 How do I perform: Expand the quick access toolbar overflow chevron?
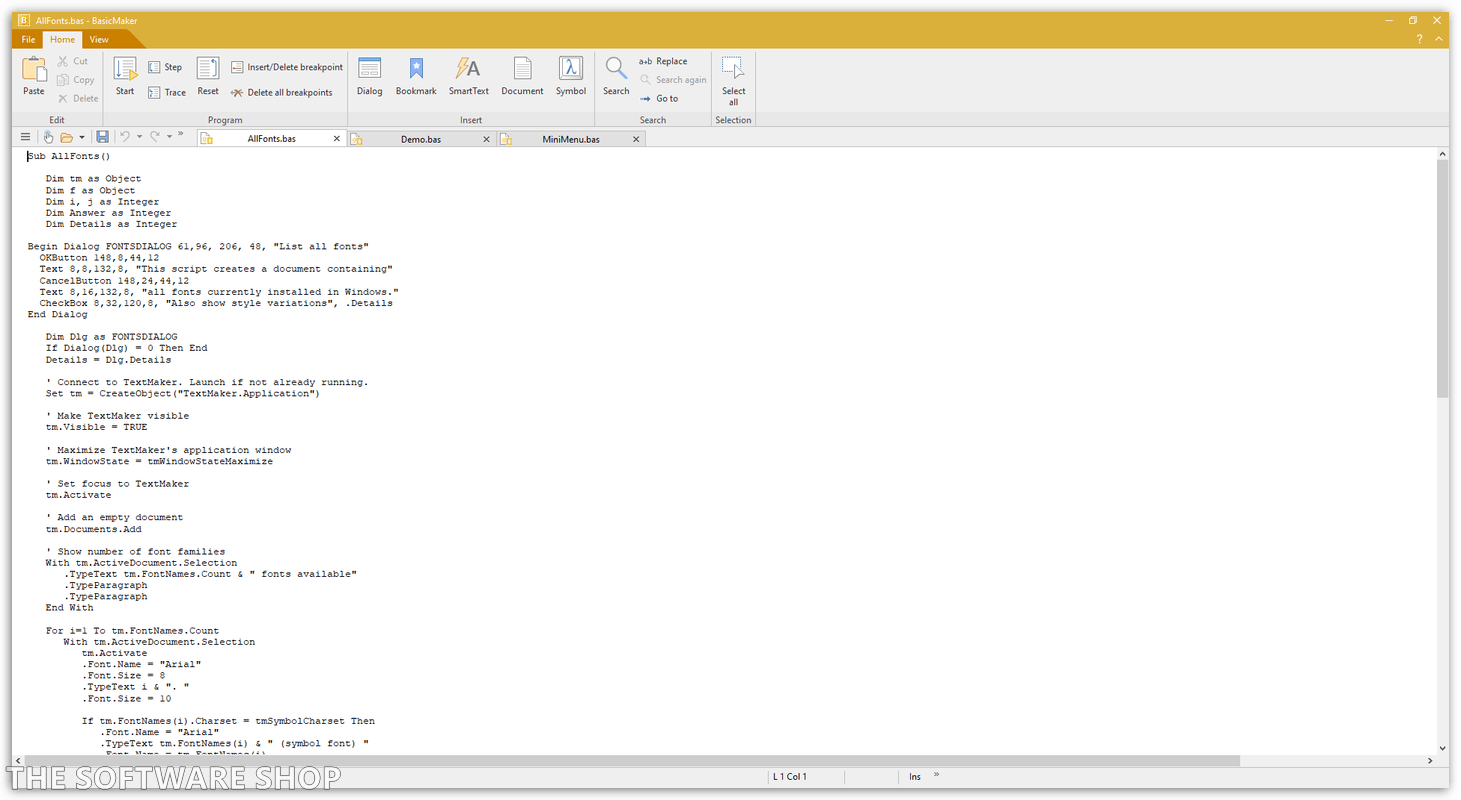coord(181,135)
